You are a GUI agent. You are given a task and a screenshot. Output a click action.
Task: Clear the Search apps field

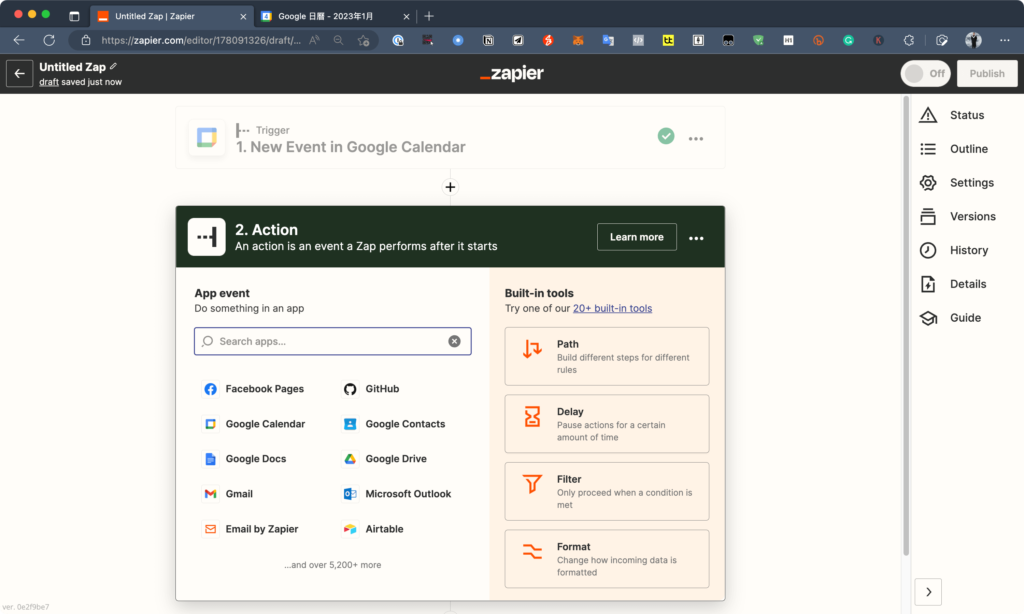coord(455,342)
